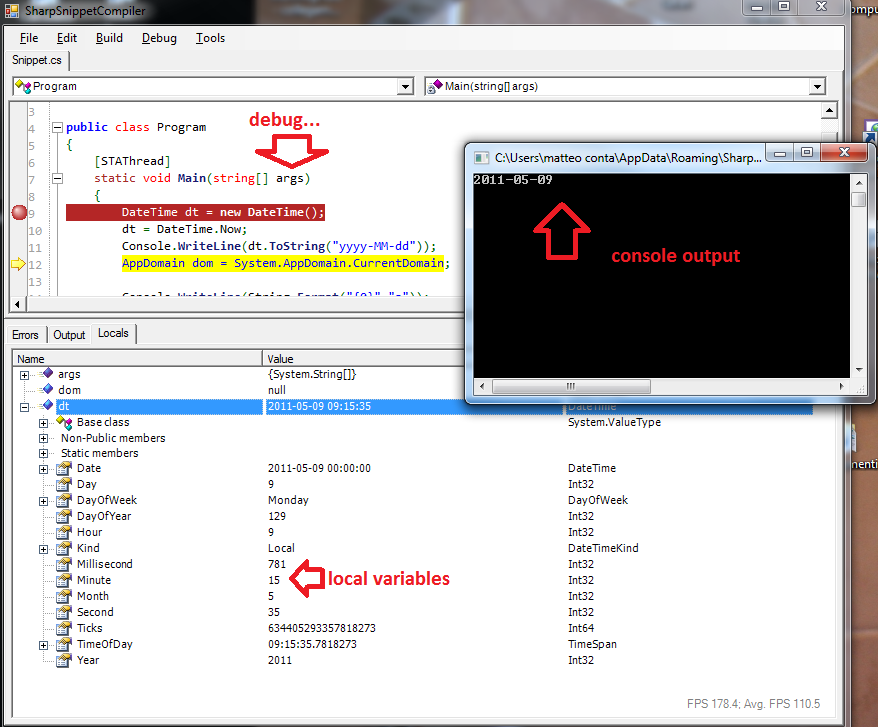The height and width of the screenshot is (727, 878).
Task: Click the Main method icon in right combo
Action: pyautogui.click(x=435, y=86)
